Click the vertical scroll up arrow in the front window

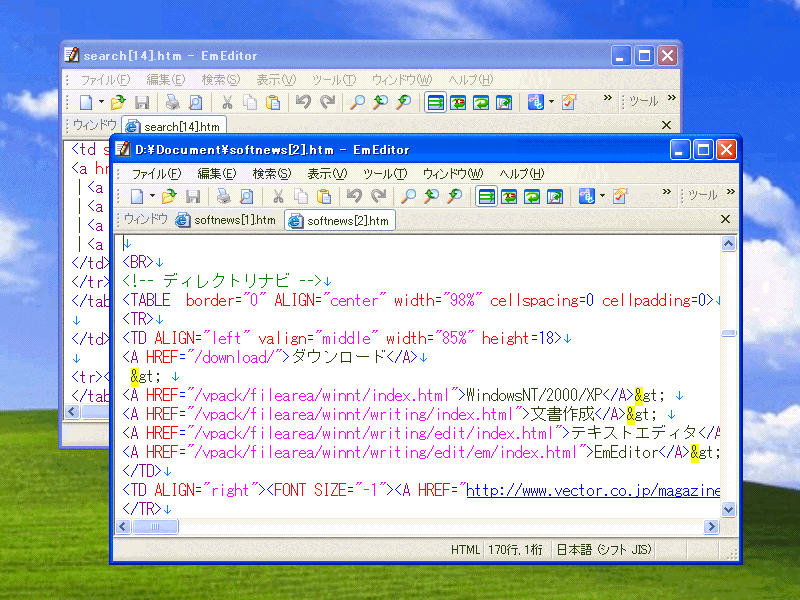pyautogui.click(x=729, y=244)
